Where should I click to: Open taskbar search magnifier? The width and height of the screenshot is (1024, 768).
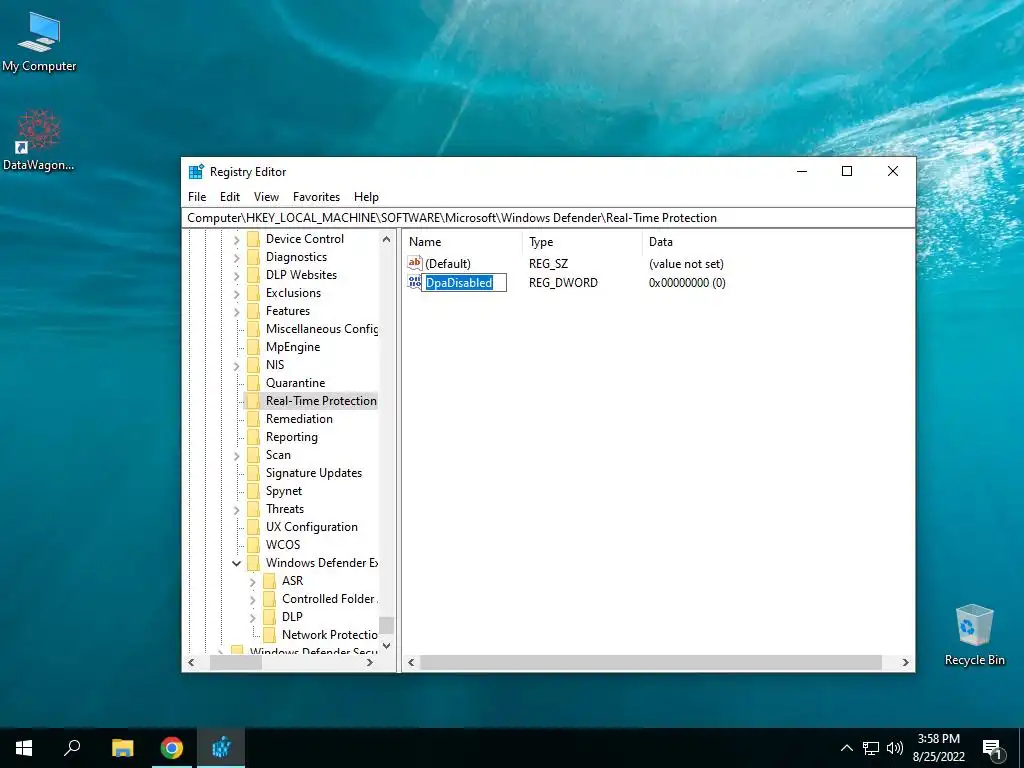coord(72,748)
